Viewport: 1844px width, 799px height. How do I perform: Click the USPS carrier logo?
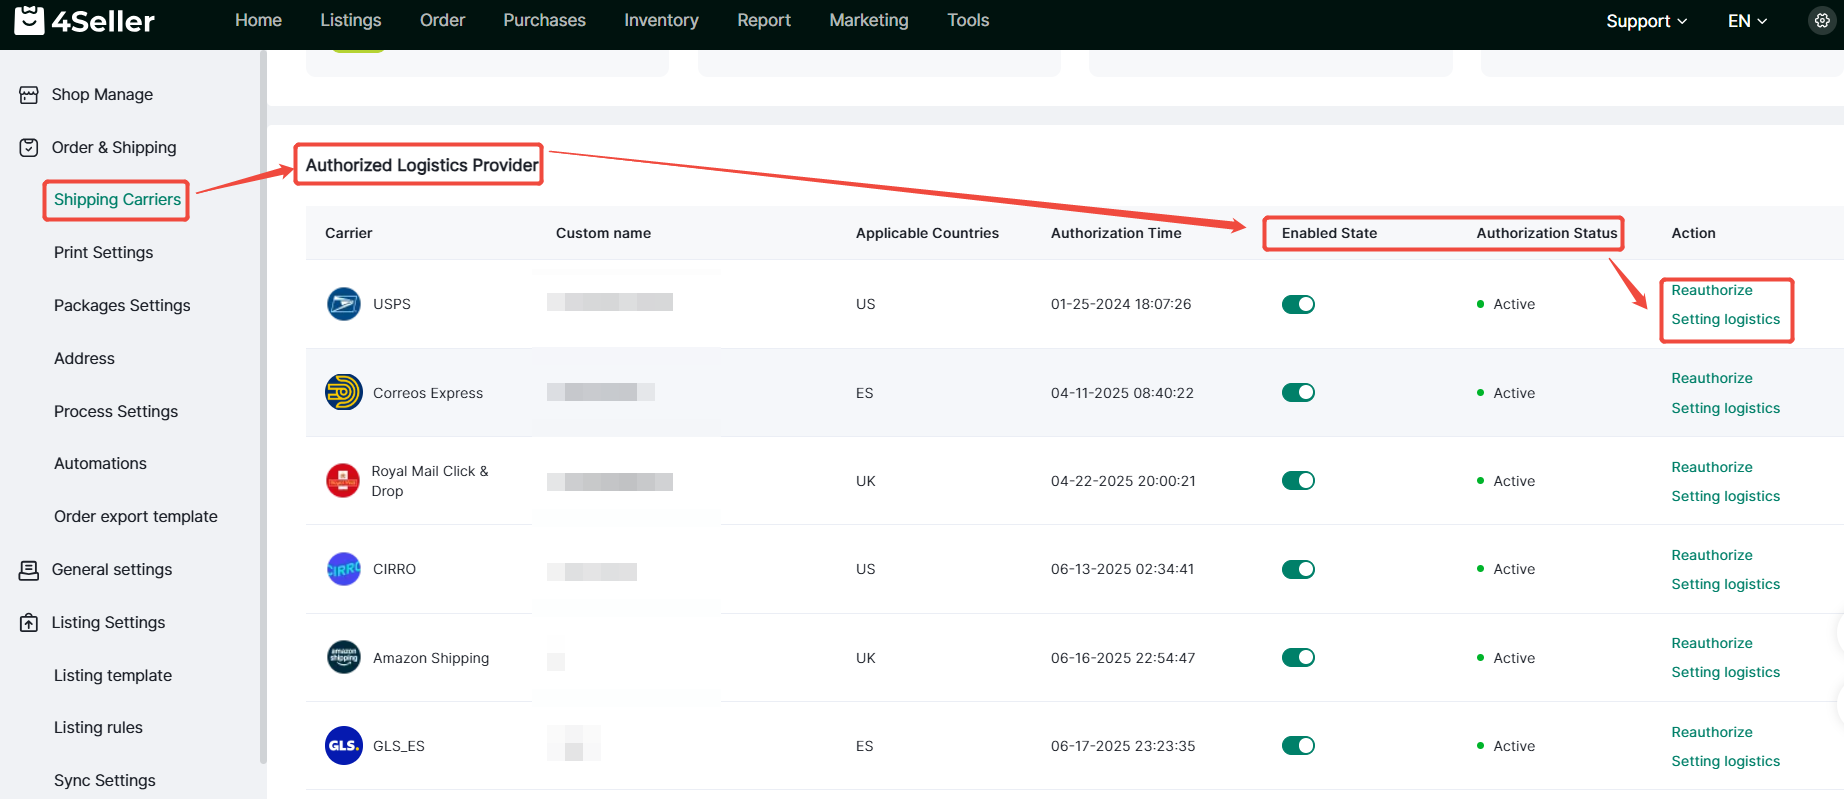pos(343,304)
